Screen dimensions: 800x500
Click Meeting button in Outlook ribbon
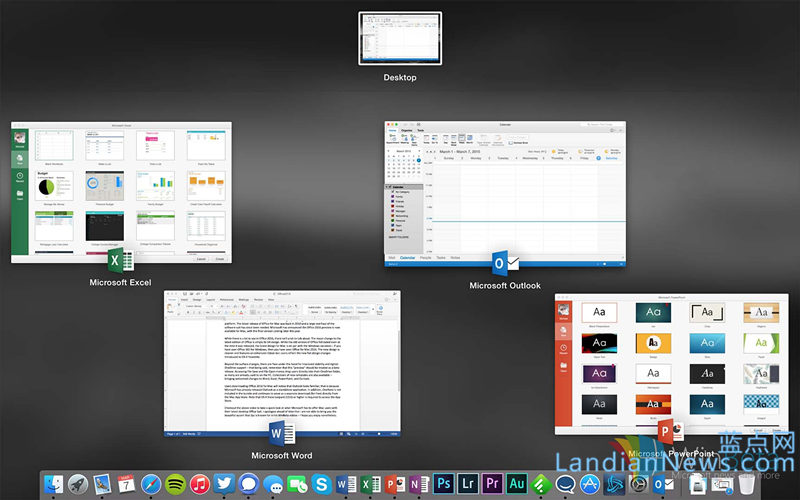405,139
